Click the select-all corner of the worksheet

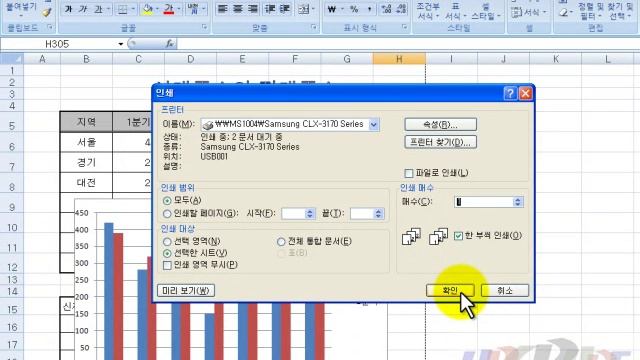[x=12, y=59]
